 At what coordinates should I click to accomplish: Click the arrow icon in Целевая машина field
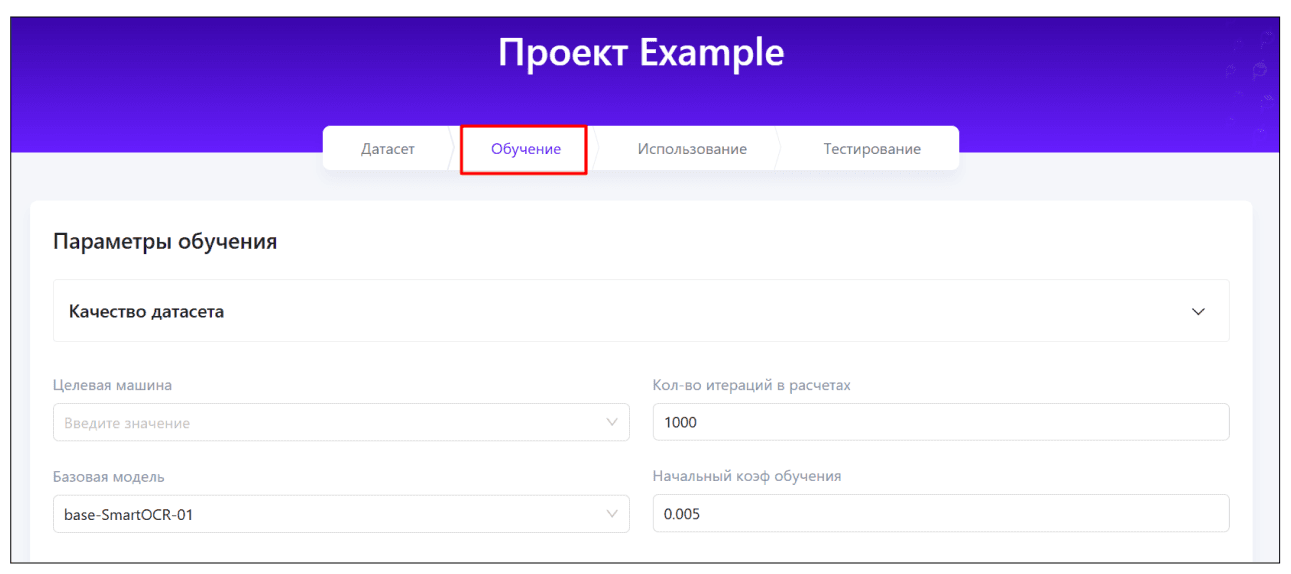click(612, 423)
